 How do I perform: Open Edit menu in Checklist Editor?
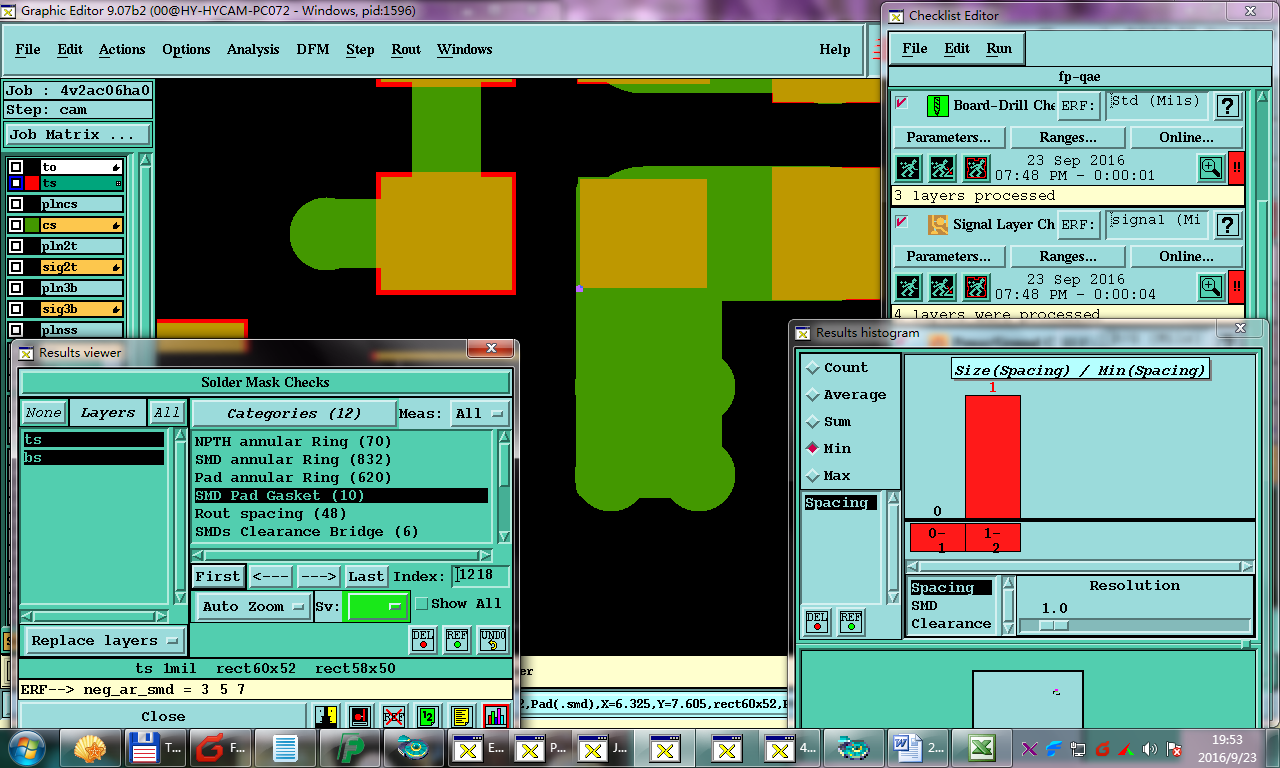(x=957, y=48)
